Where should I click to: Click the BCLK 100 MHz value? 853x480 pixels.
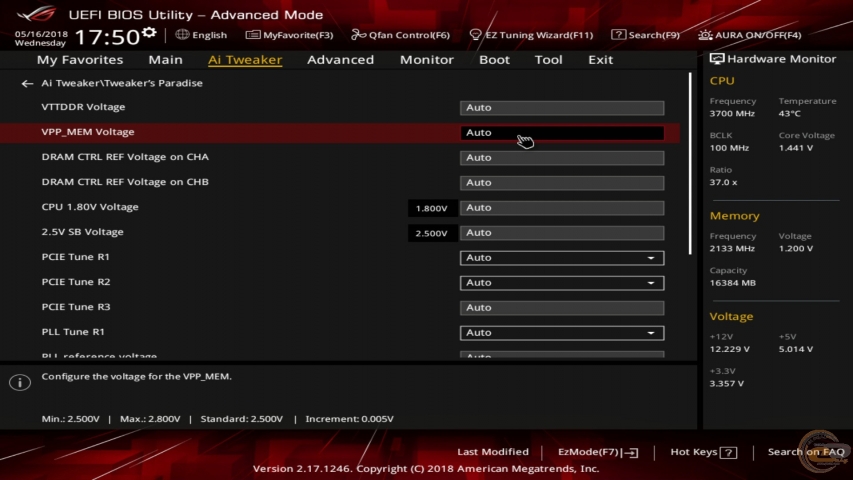click(729, 148)
